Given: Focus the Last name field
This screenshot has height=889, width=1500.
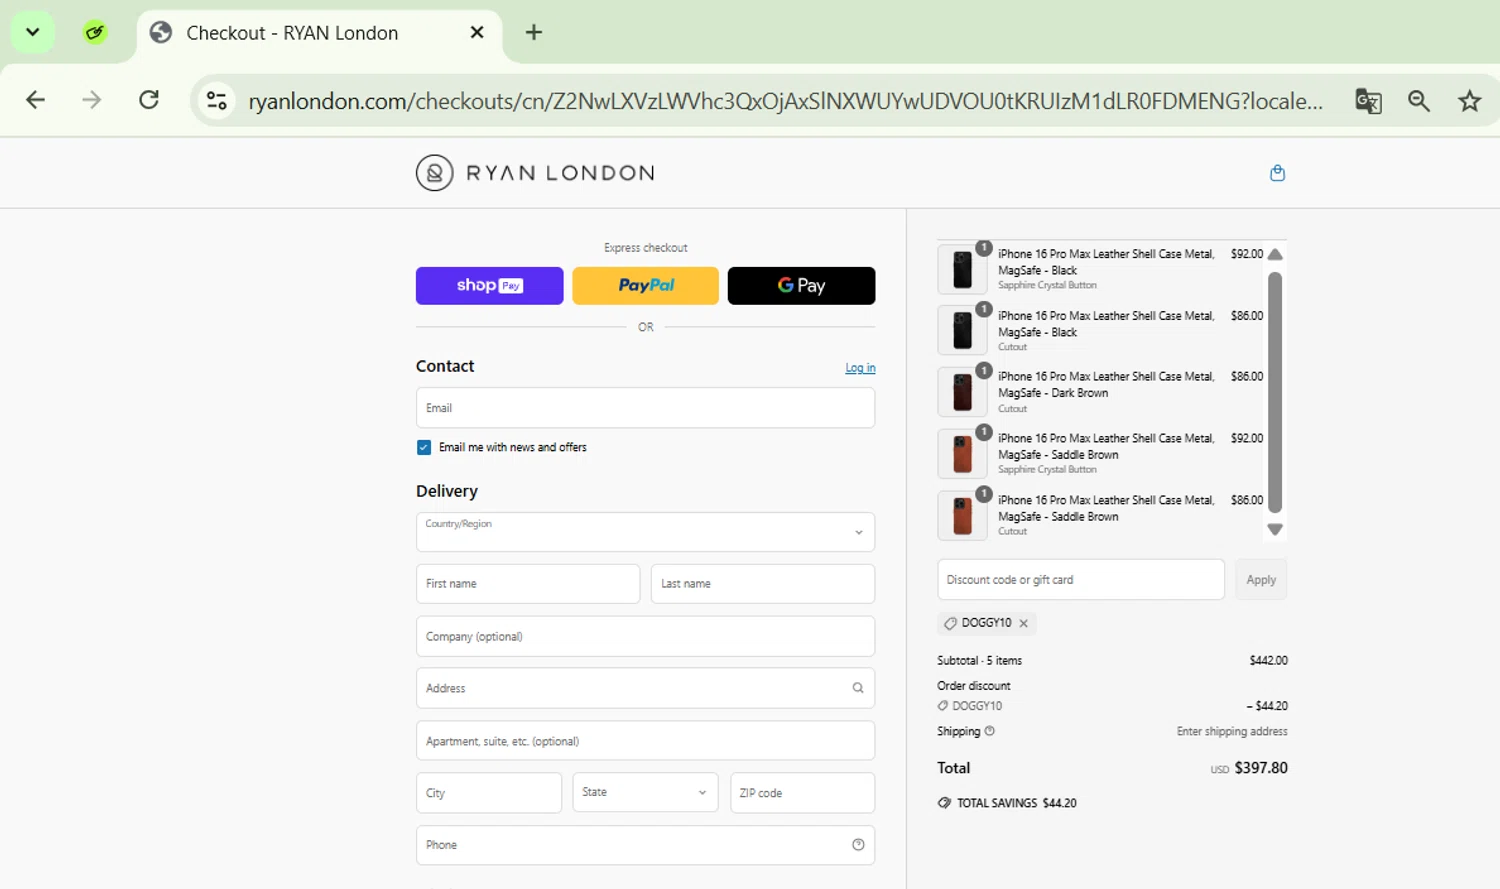Looking at the screenshot, I should pyautogui.click(x=763, y=584).
